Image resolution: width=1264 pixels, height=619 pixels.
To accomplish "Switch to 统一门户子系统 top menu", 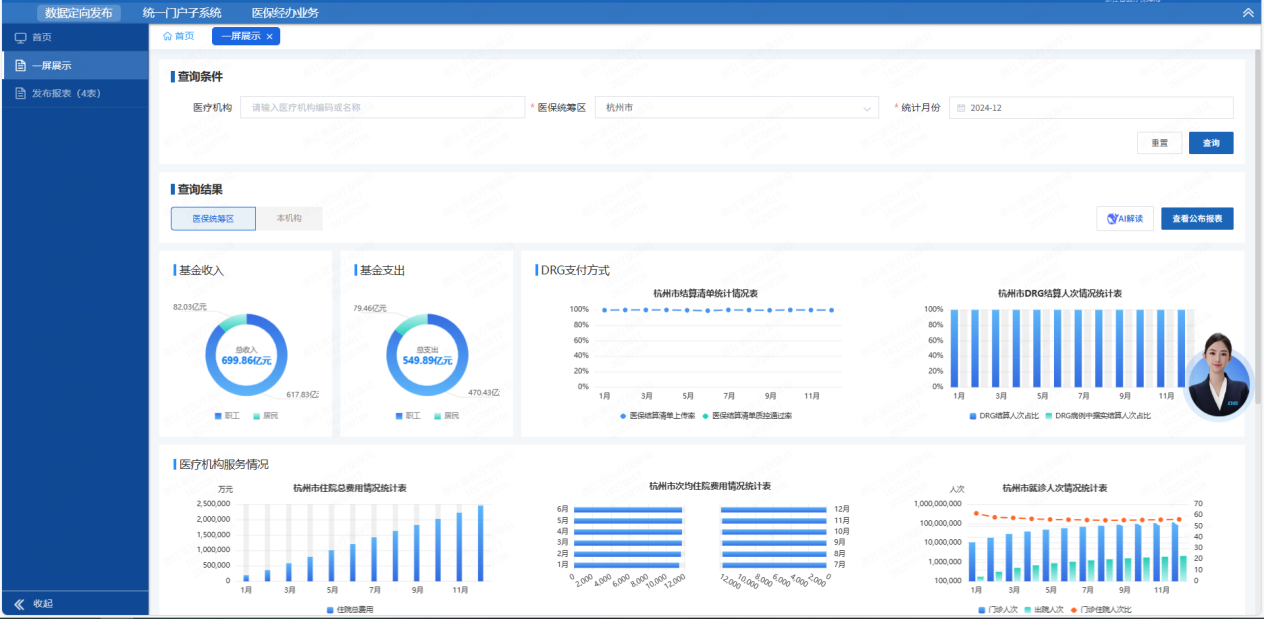I will [x=182, y=13].
